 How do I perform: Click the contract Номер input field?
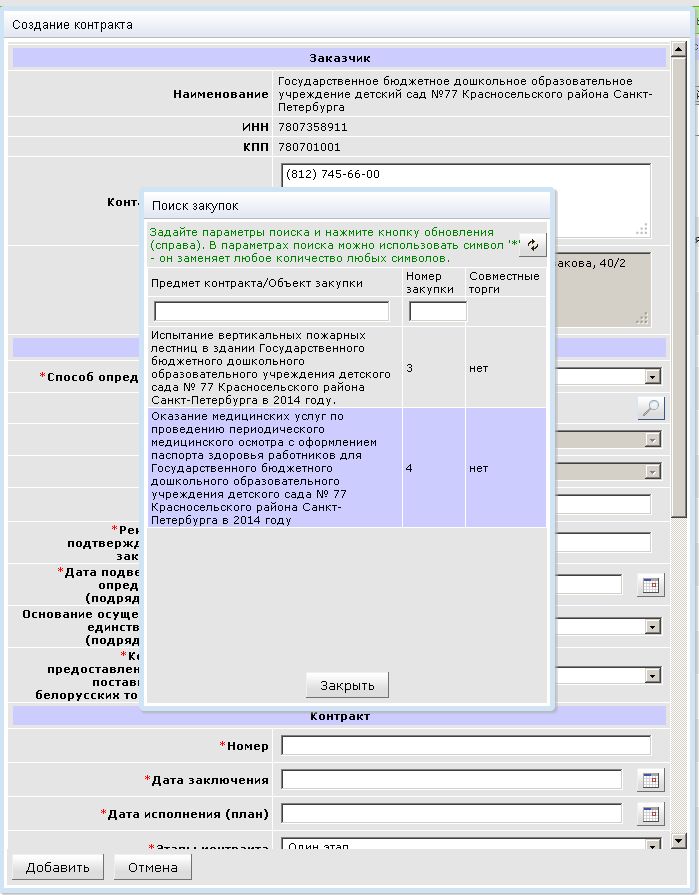coord(466,745)
